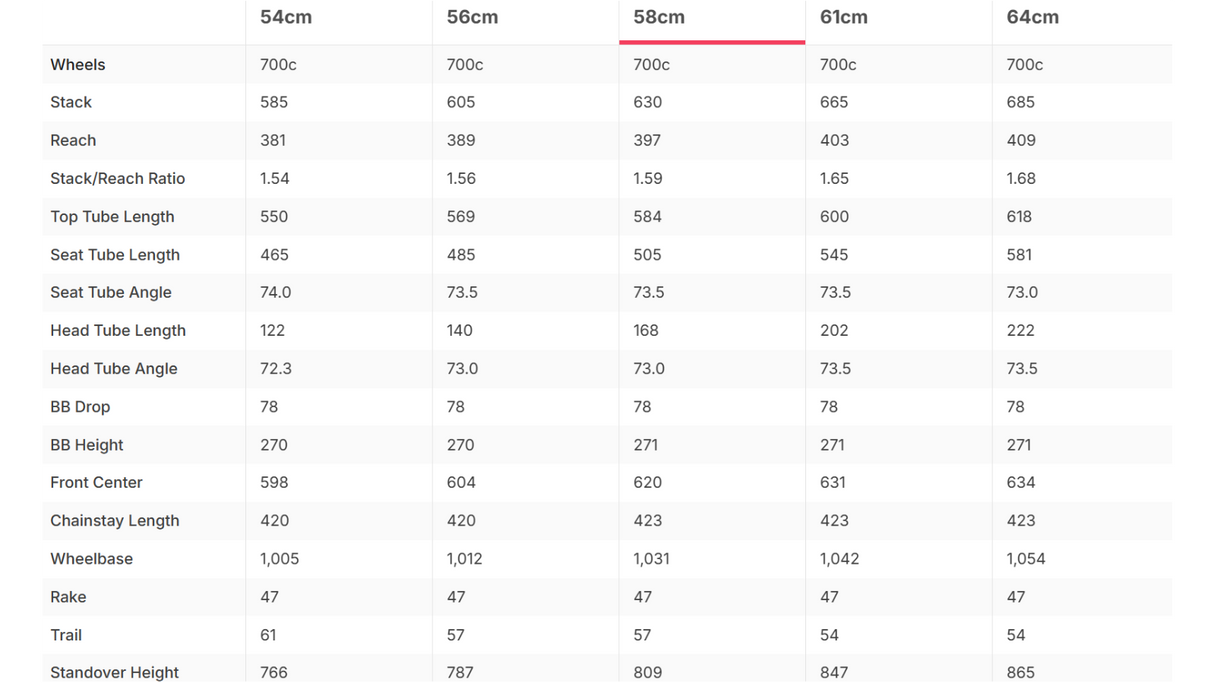Select the 61cm size column header
Image resolution: width=1214 pixels, height=683 pixels.
click(844, 17)
